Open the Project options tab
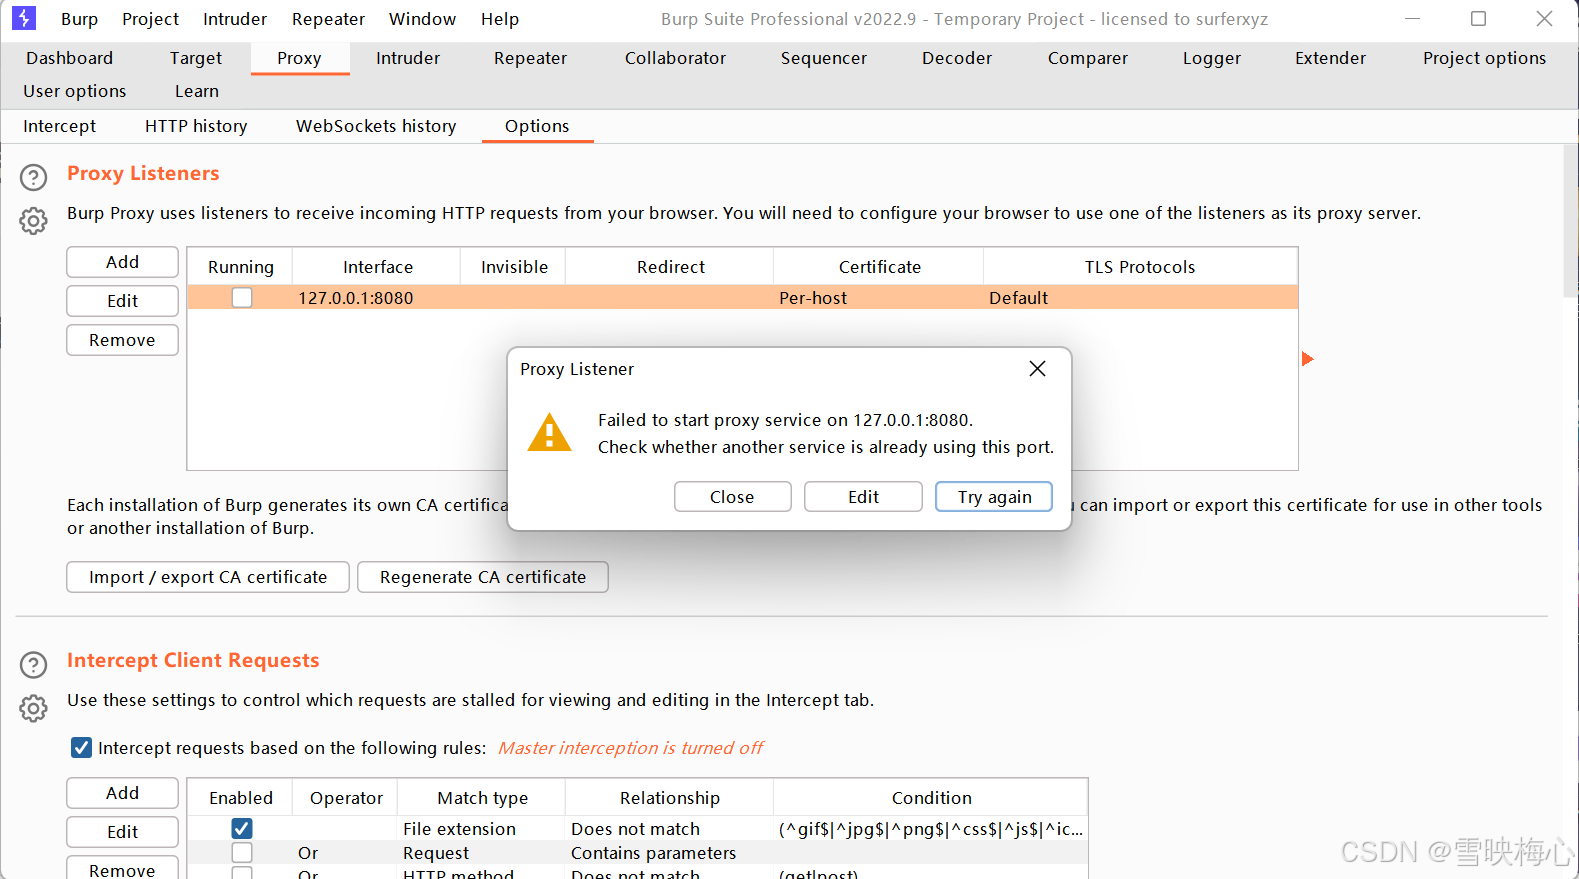The width and height of the screenshot is (1579, 879). (x=1484, y=58)
